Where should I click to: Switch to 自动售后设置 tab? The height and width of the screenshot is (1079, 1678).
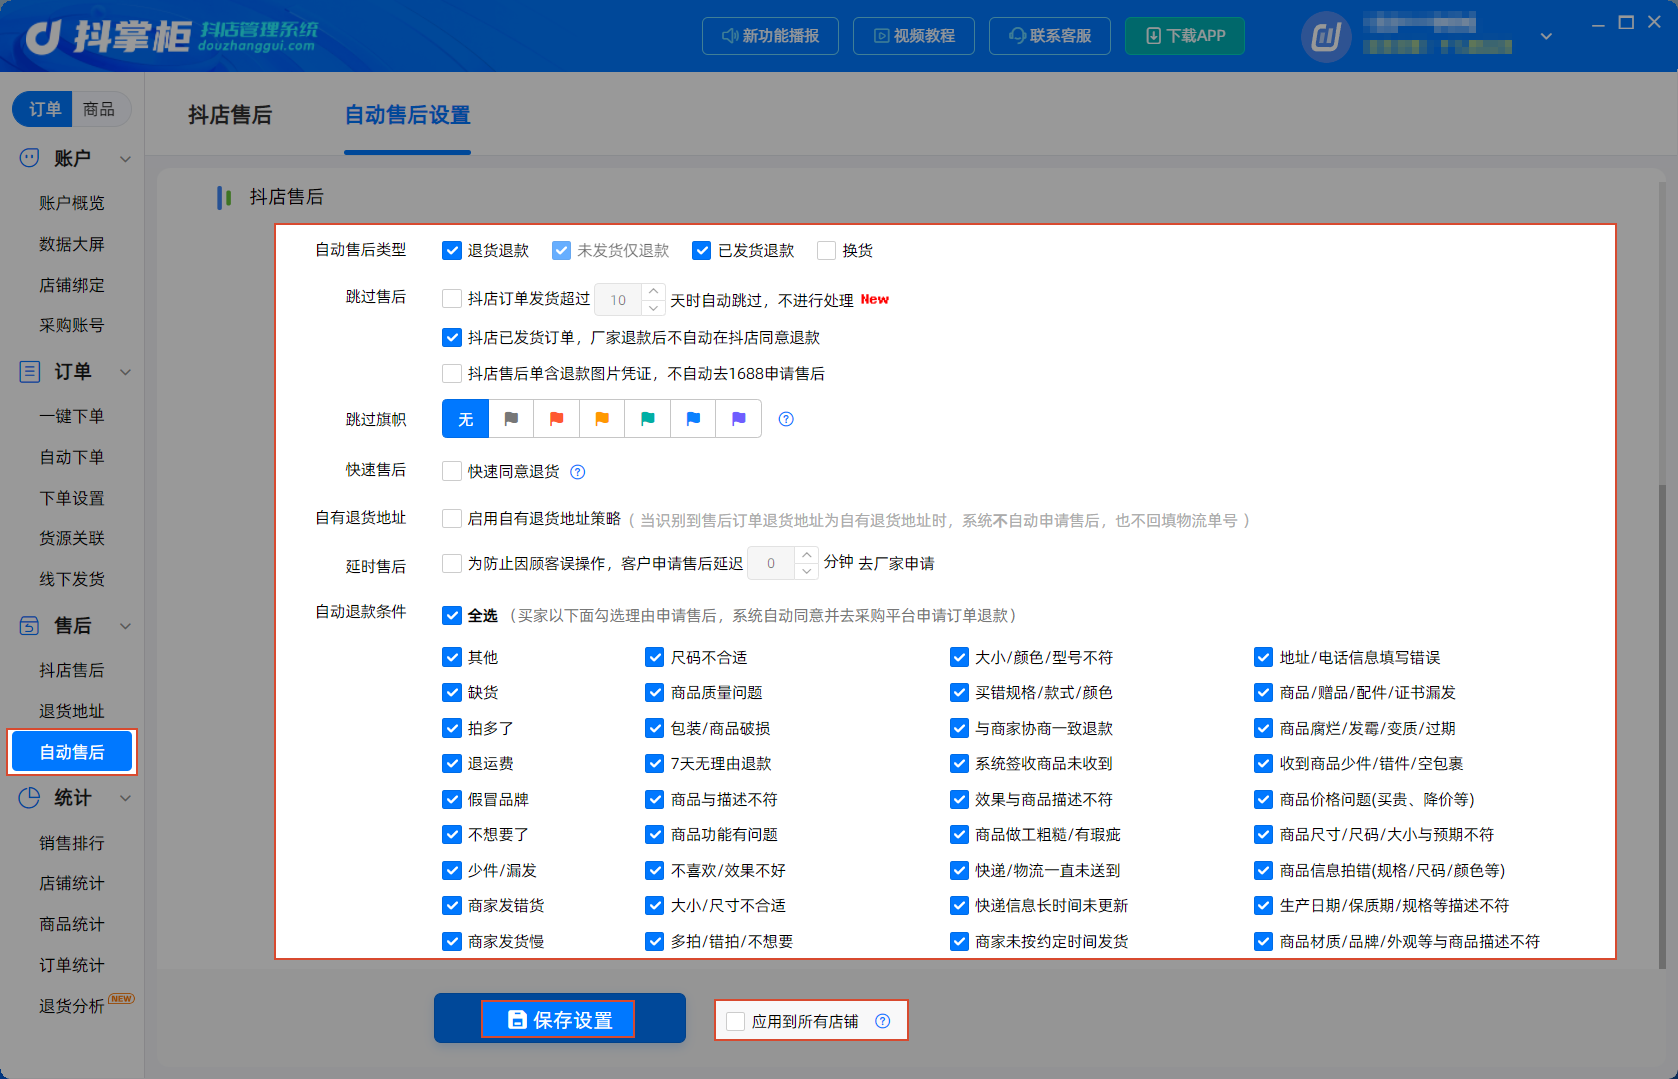click(407, 115)
